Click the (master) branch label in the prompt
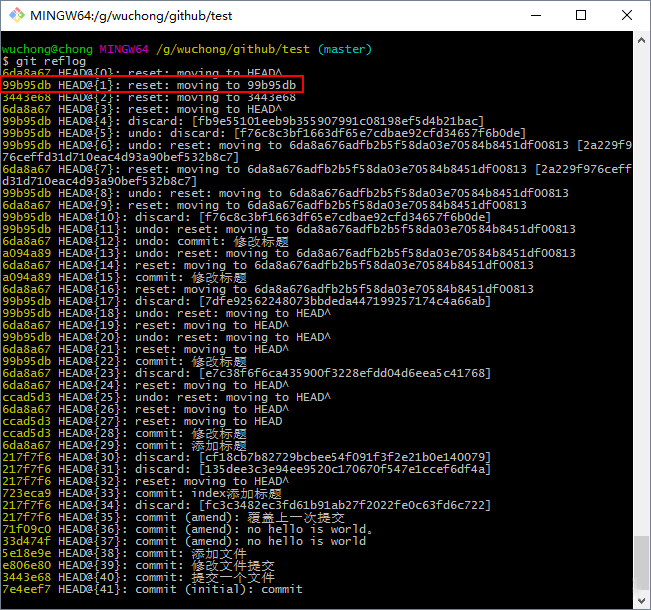651x610 pixels. [x=345, y=49]
